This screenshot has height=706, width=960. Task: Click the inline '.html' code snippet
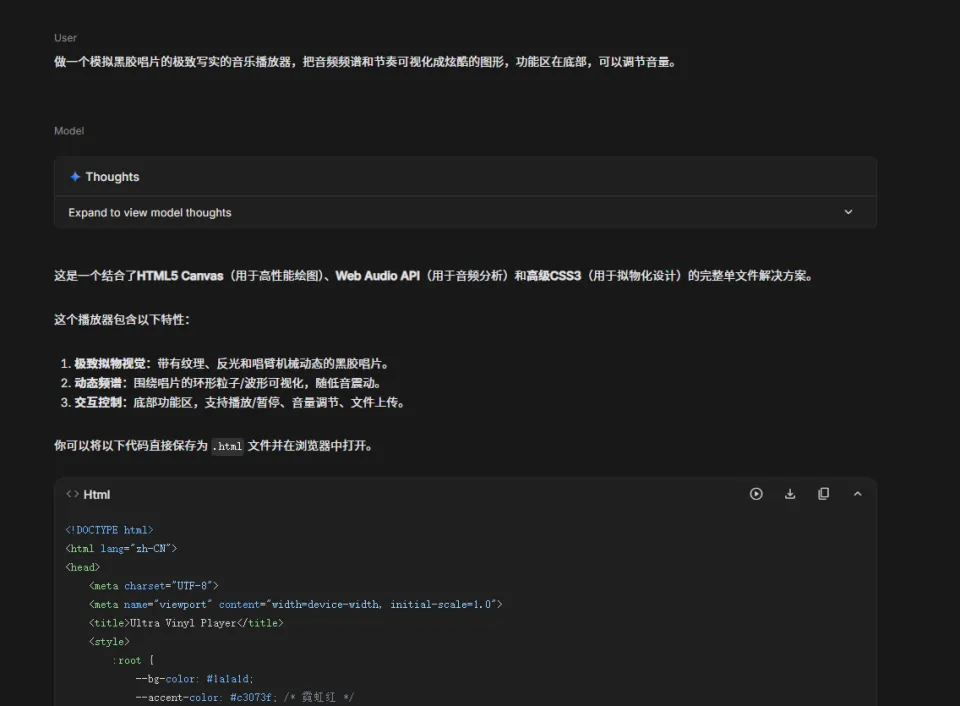coord(228,446)
